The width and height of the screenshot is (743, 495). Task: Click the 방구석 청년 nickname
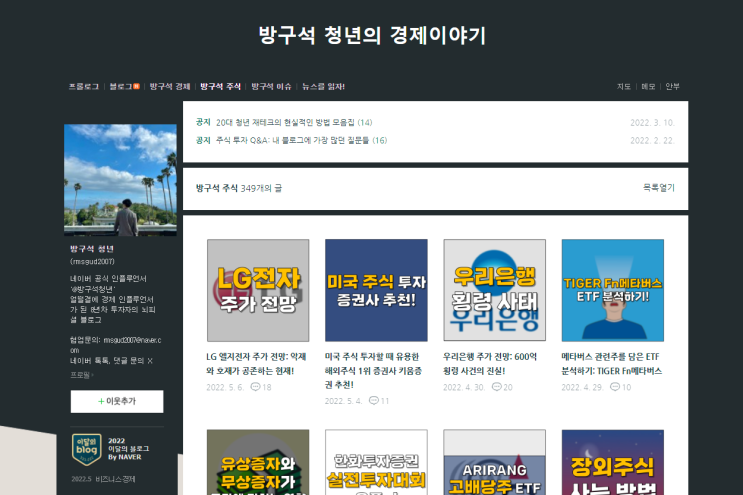(x=92, y=249)
